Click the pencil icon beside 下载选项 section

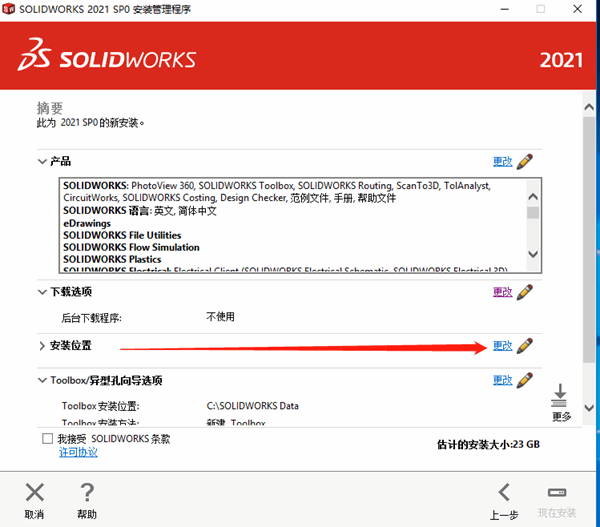point(525,292)
